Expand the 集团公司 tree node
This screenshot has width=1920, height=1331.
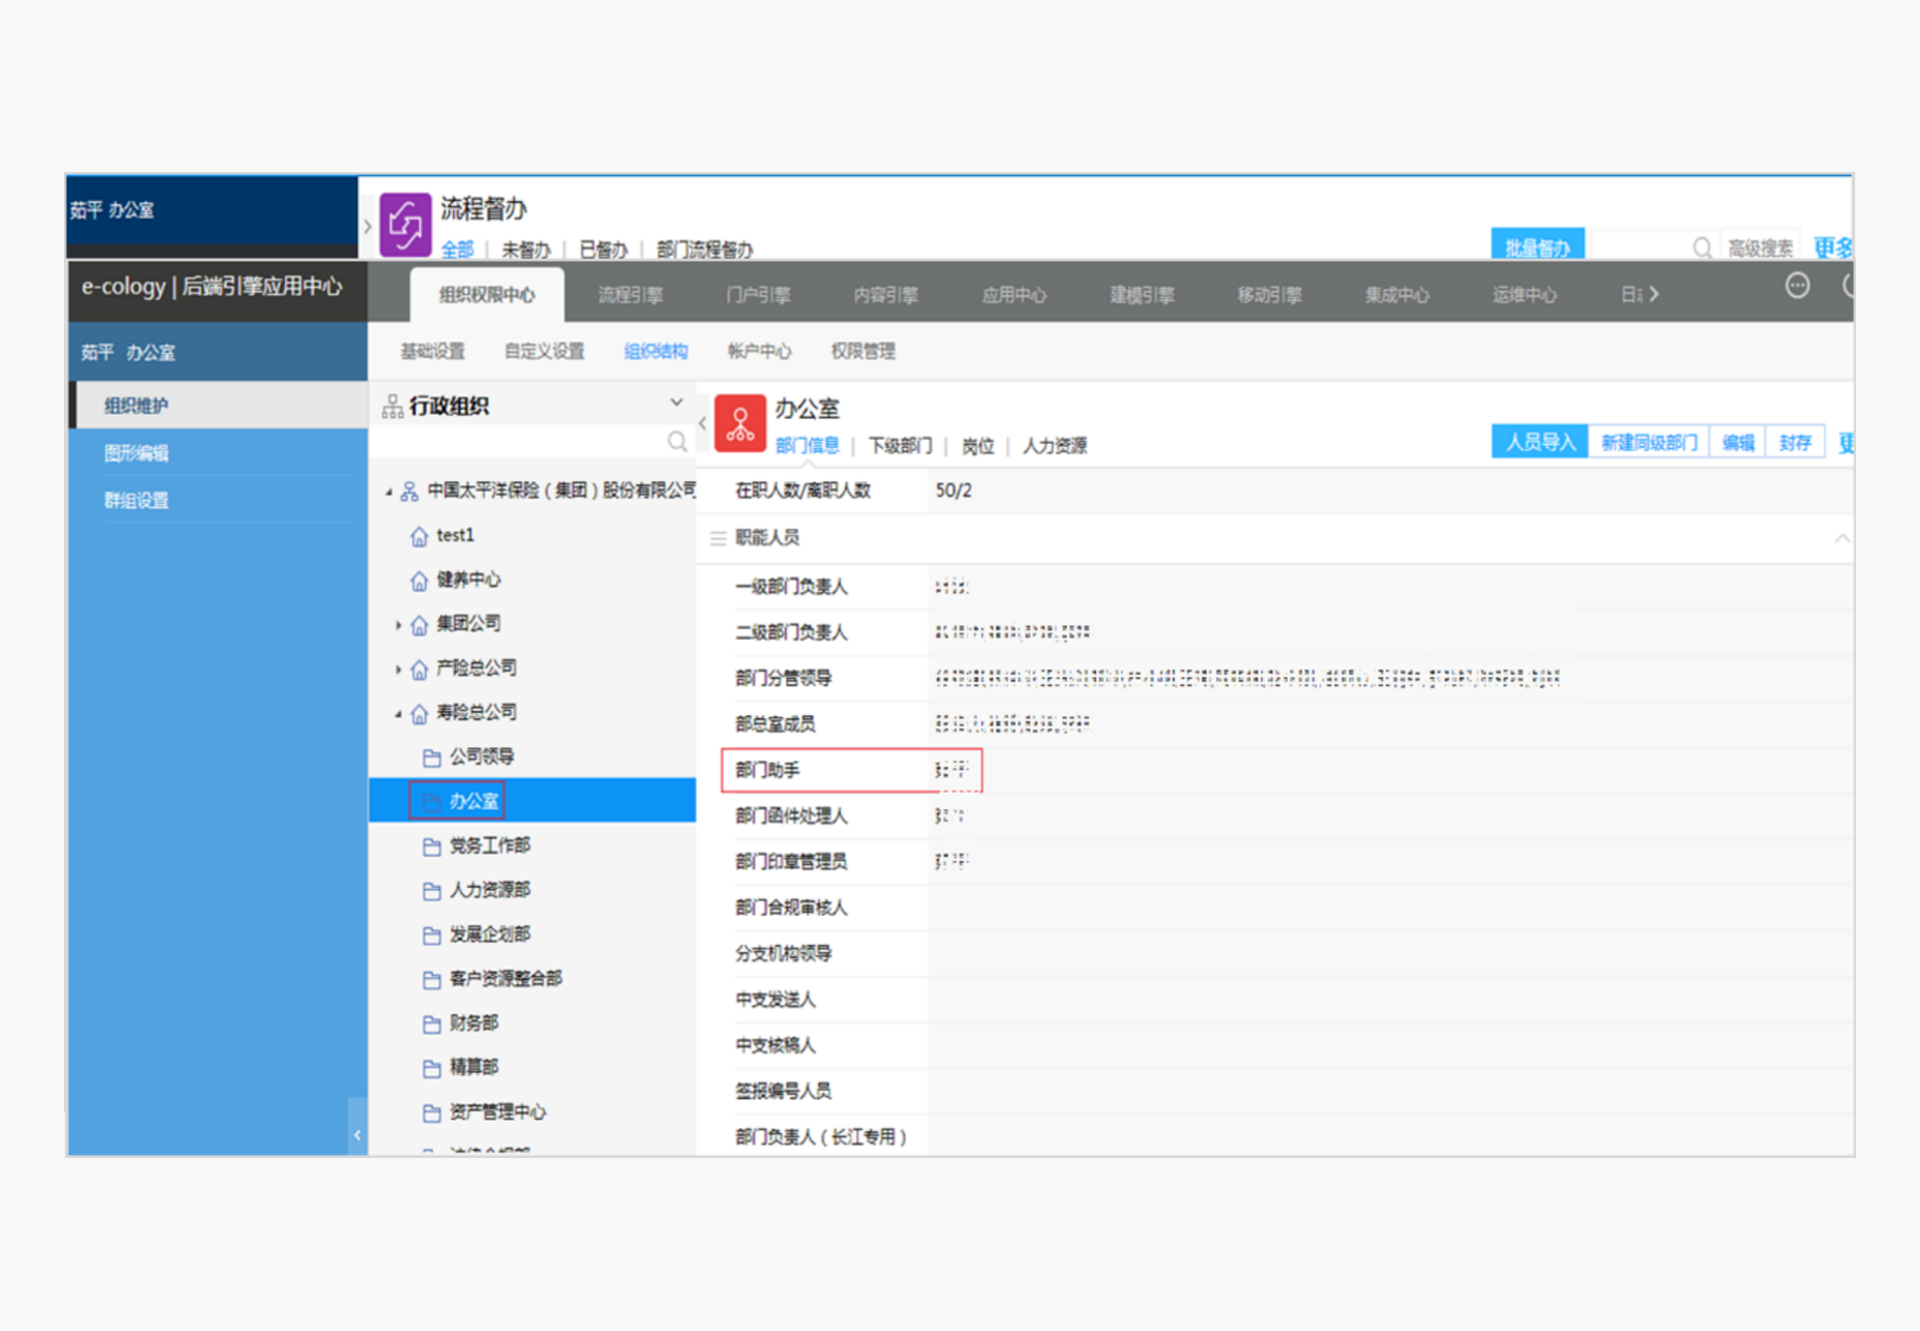click(398, 625)
